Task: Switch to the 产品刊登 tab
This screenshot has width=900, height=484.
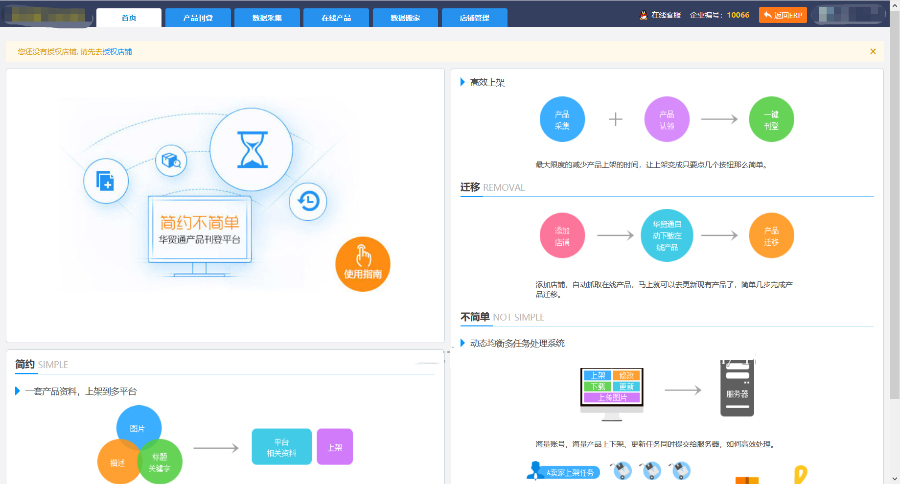Action: point(198,17)
